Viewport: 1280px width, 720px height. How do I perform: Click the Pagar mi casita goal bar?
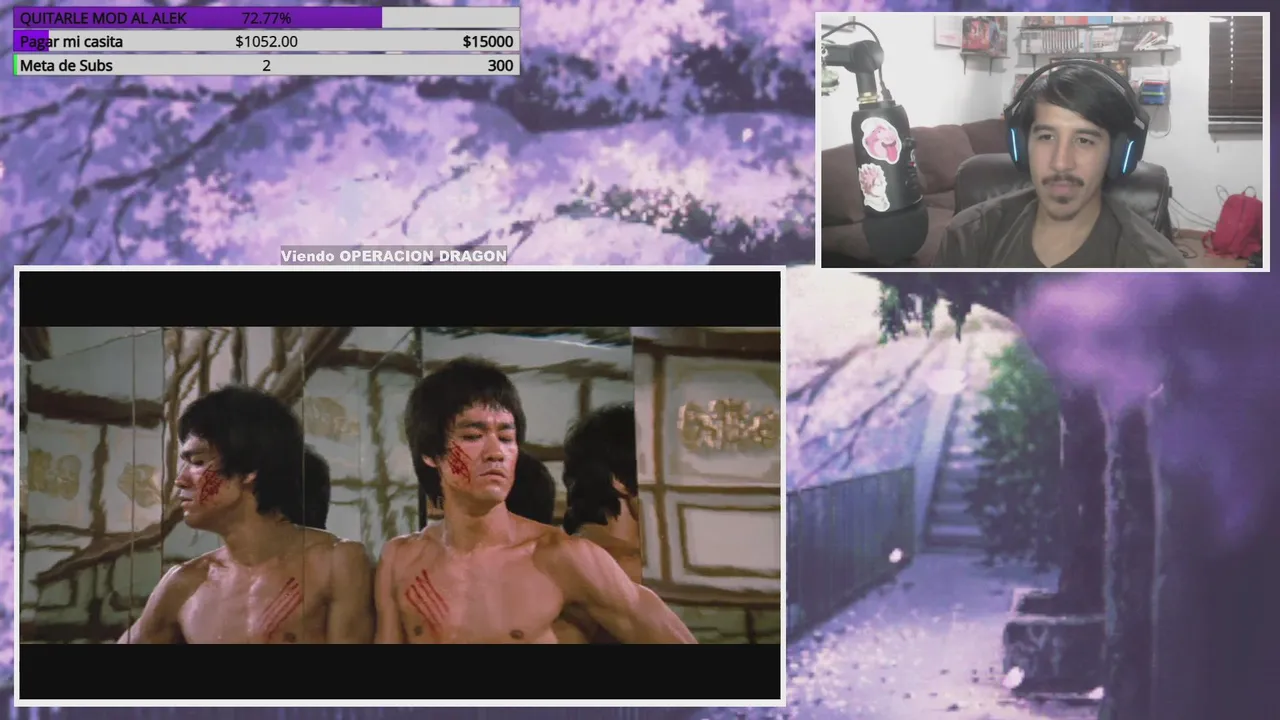[266, 41]
